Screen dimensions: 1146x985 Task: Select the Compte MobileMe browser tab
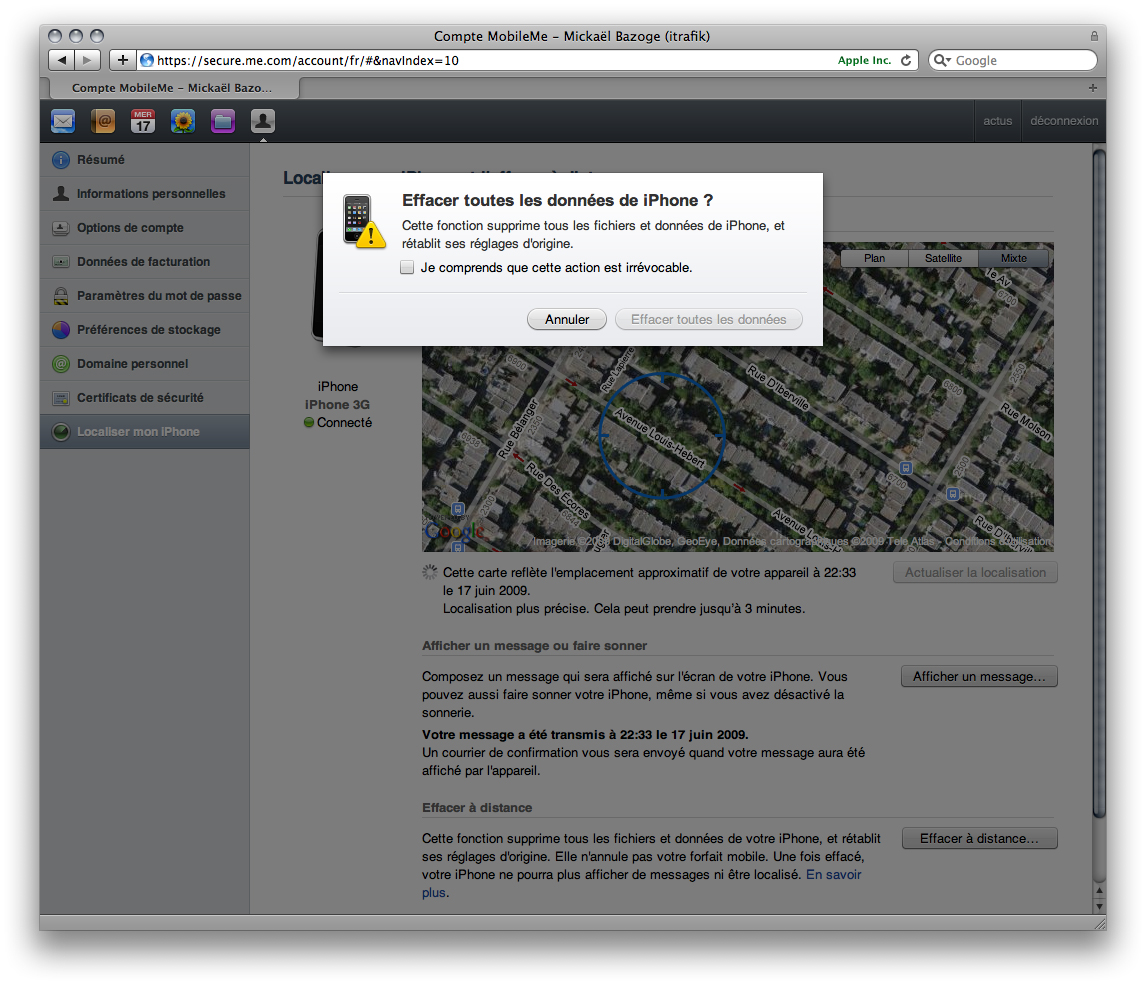click(174, 88)
